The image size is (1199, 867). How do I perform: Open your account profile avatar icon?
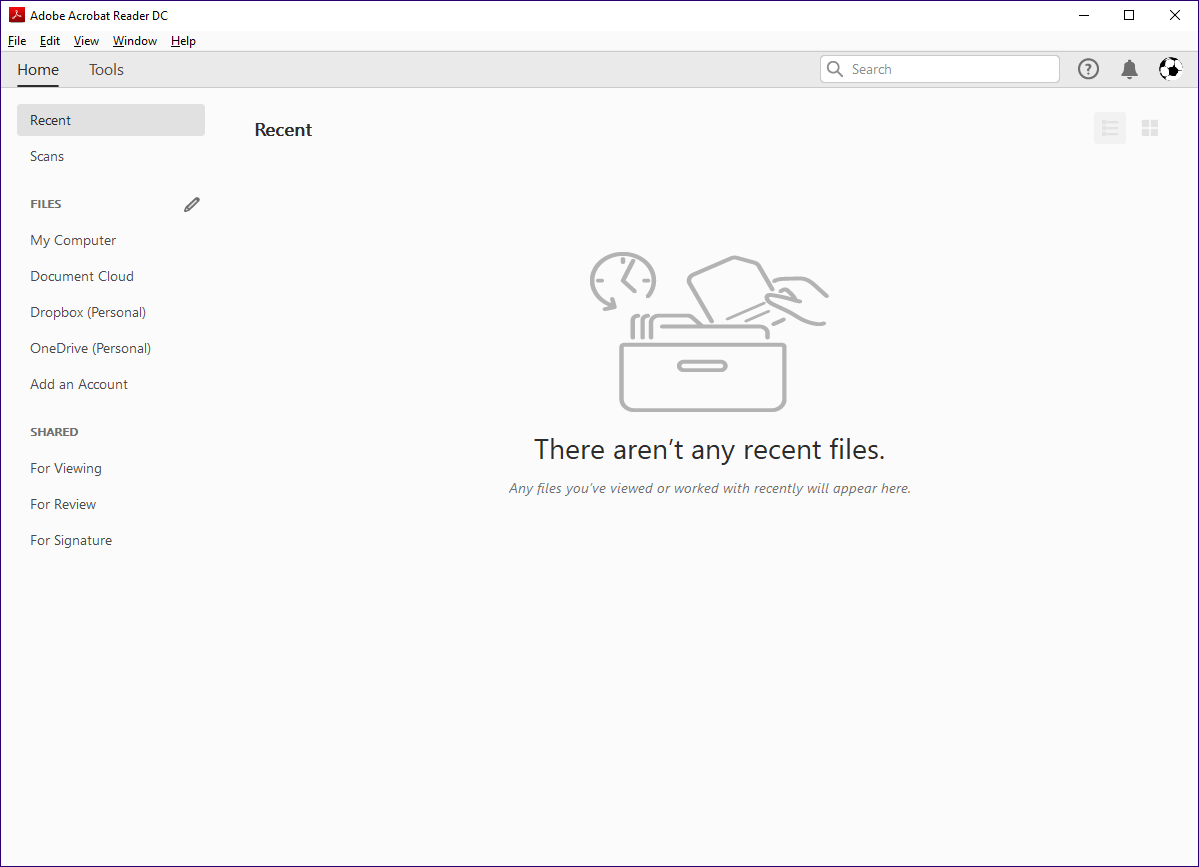coord(1170,69)
